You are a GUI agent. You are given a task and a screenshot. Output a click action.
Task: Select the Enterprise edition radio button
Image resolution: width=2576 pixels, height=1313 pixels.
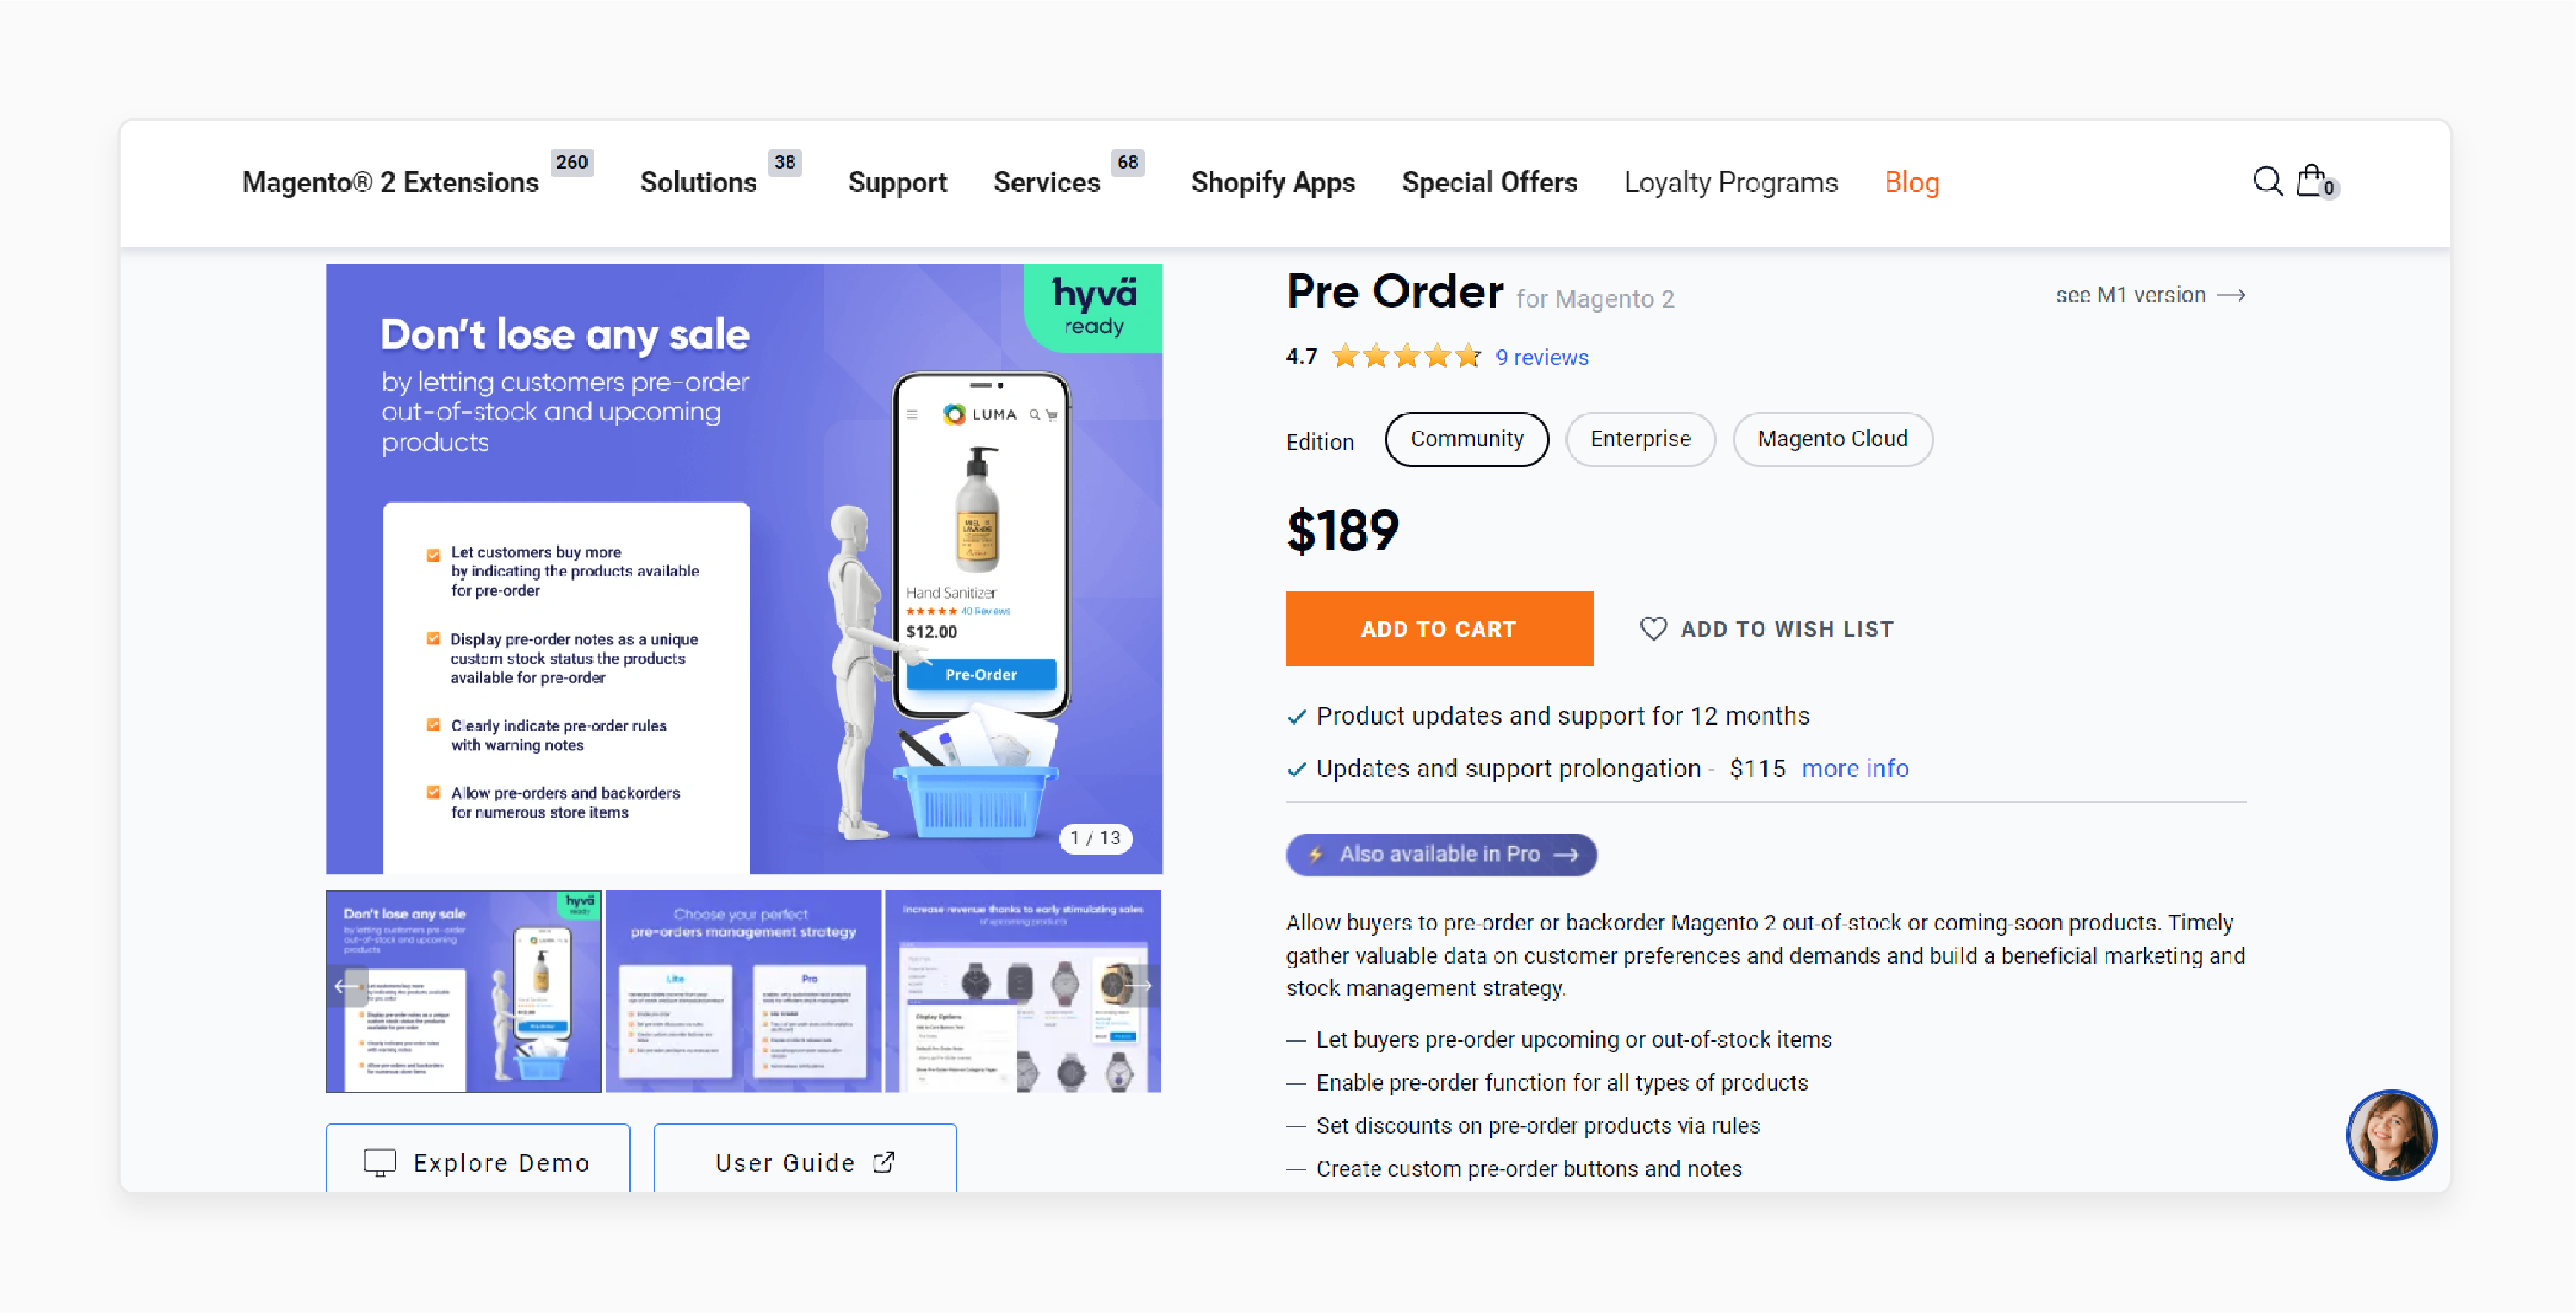pos(1640,439)
